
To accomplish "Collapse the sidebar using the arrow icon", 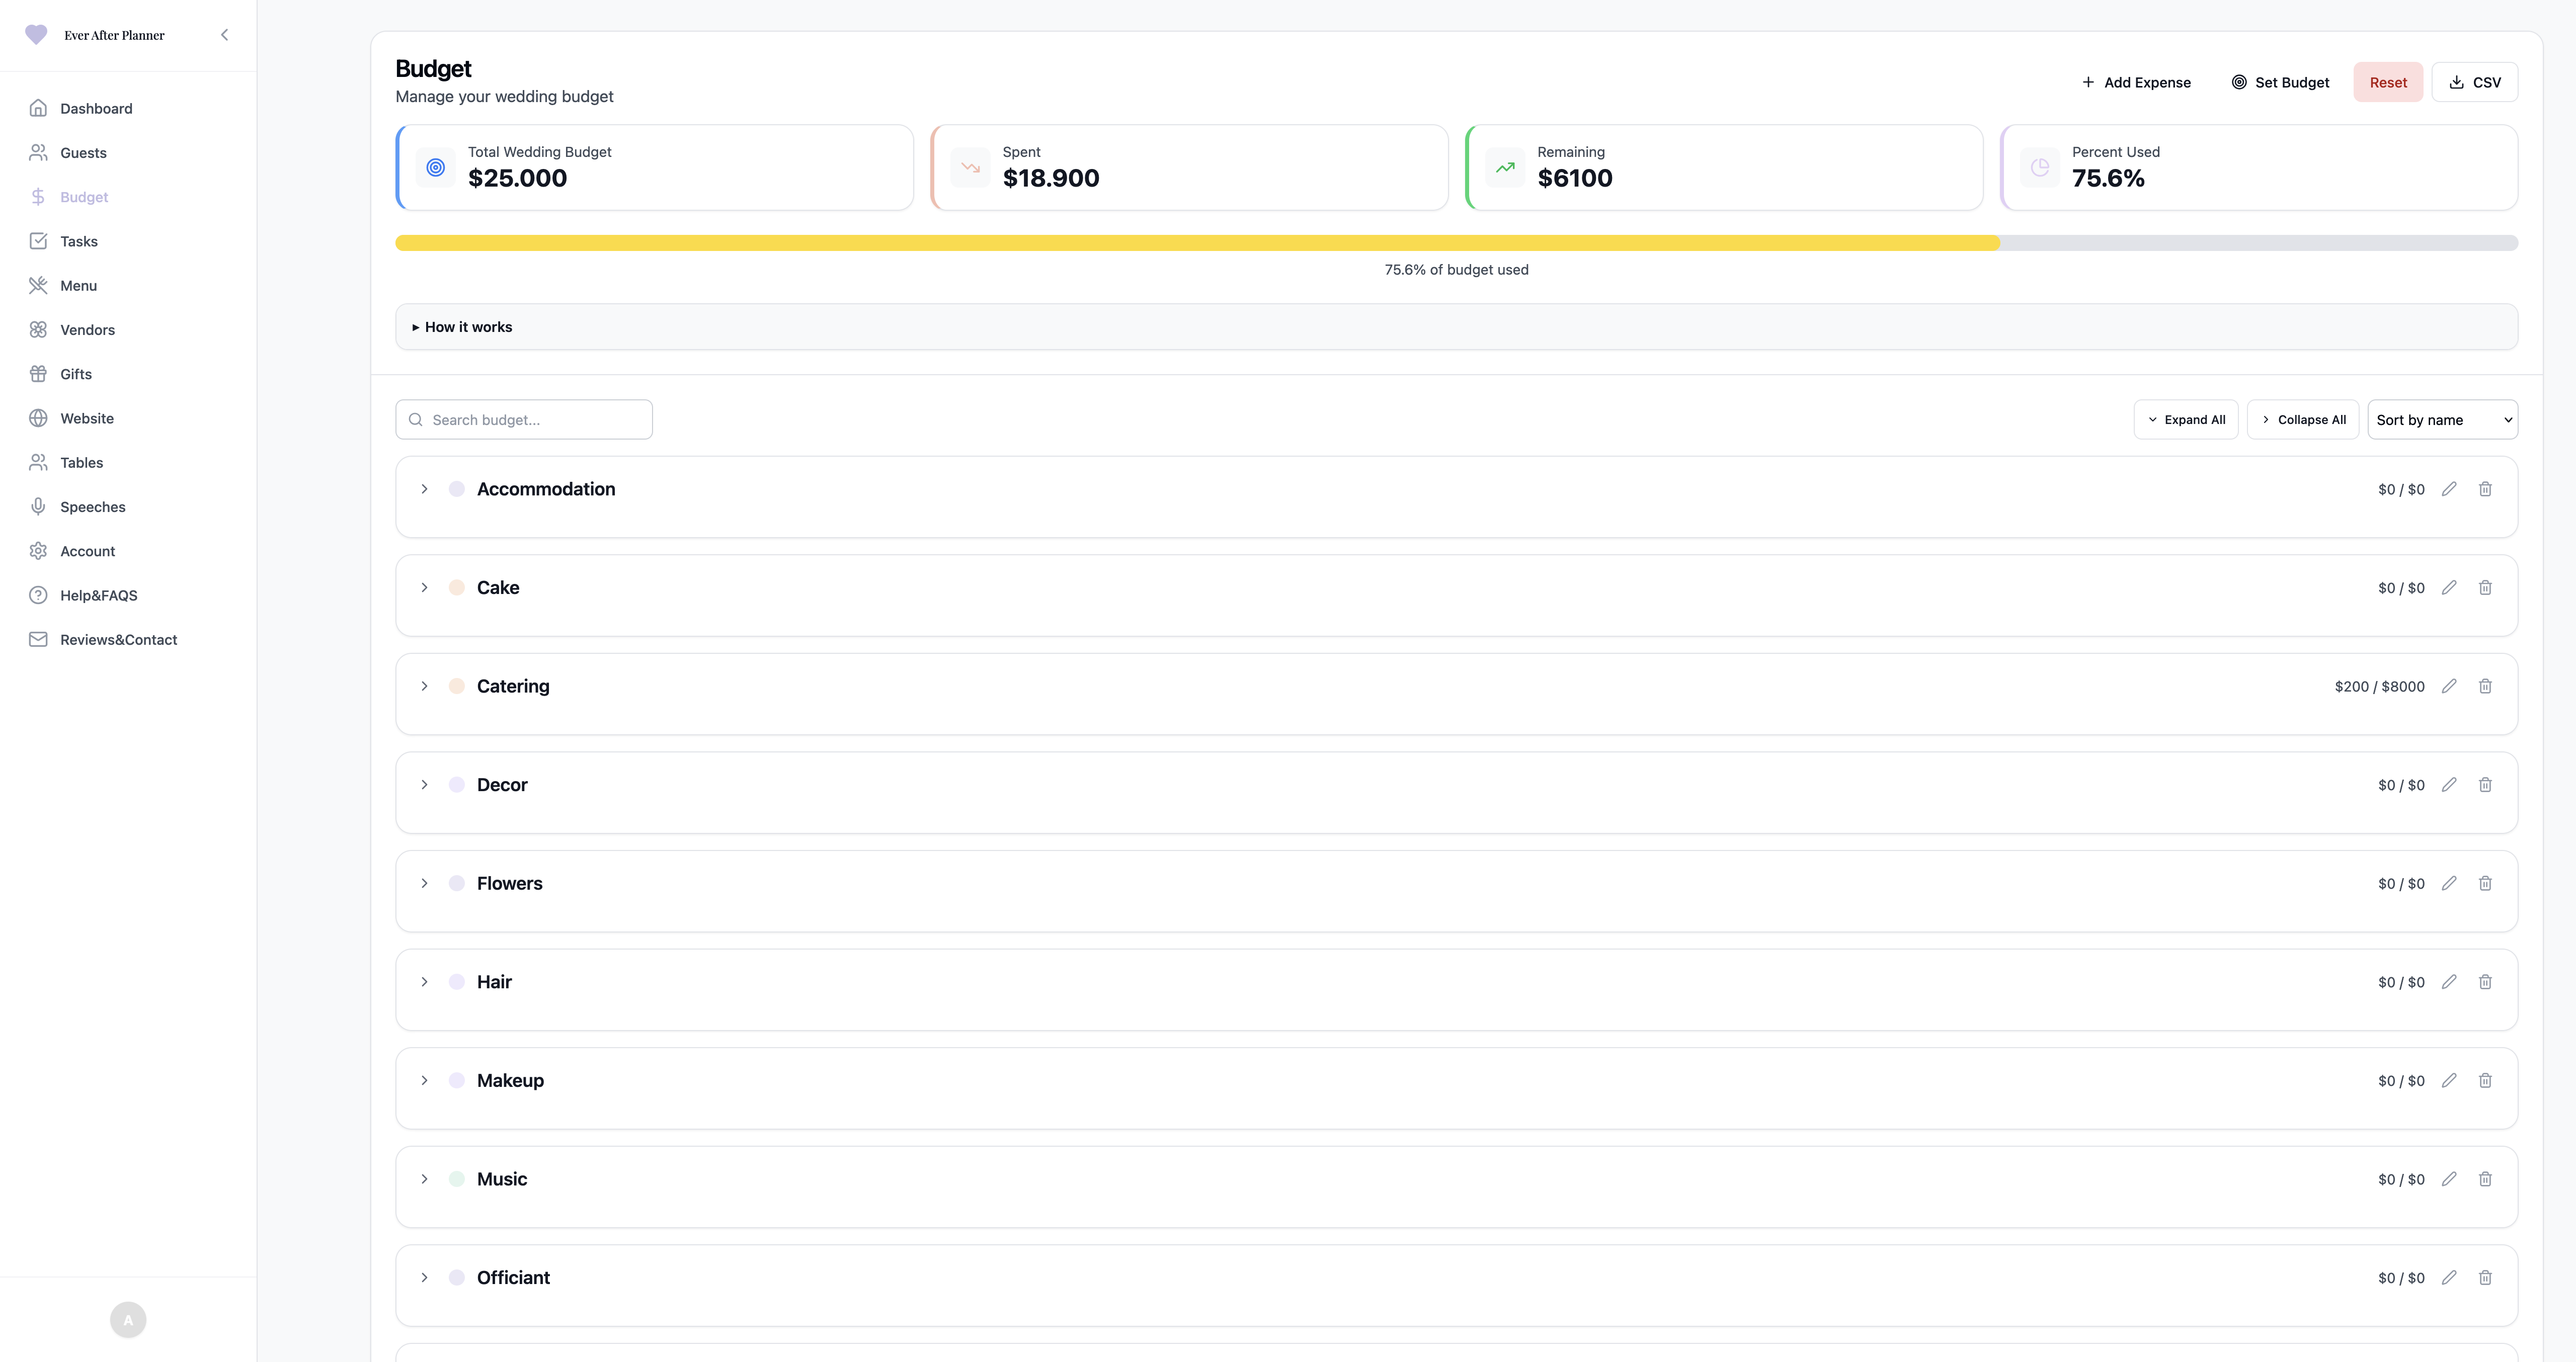I will click(x=224, y=35).
